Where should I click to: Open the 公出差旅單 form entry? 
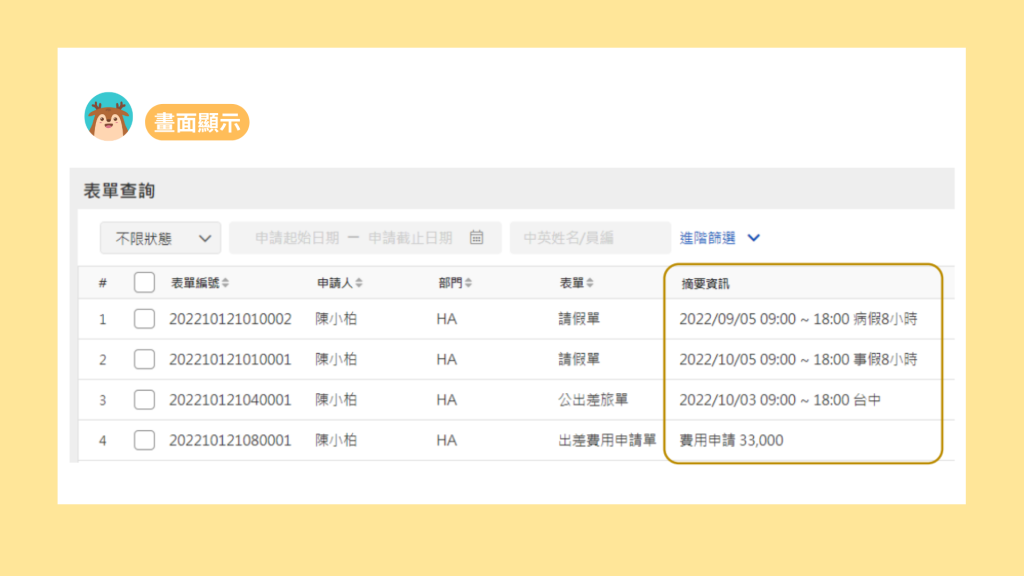pyautogui.click(x=593, y=400)
